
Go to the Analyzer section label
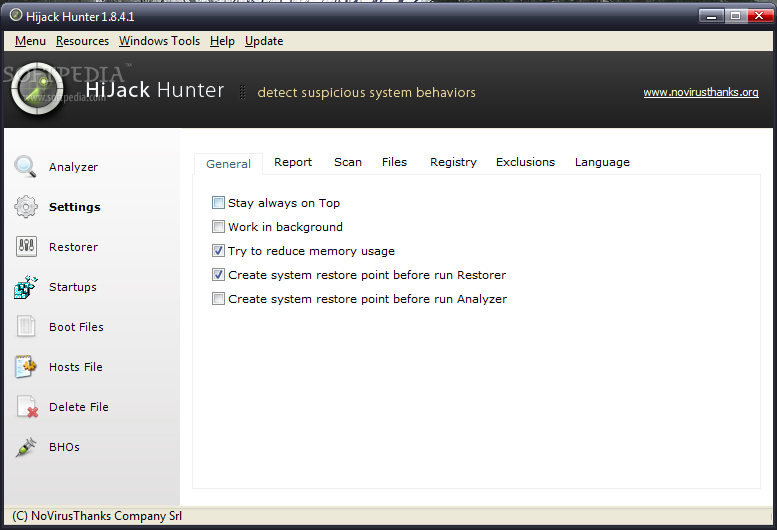tap(73, 167)
